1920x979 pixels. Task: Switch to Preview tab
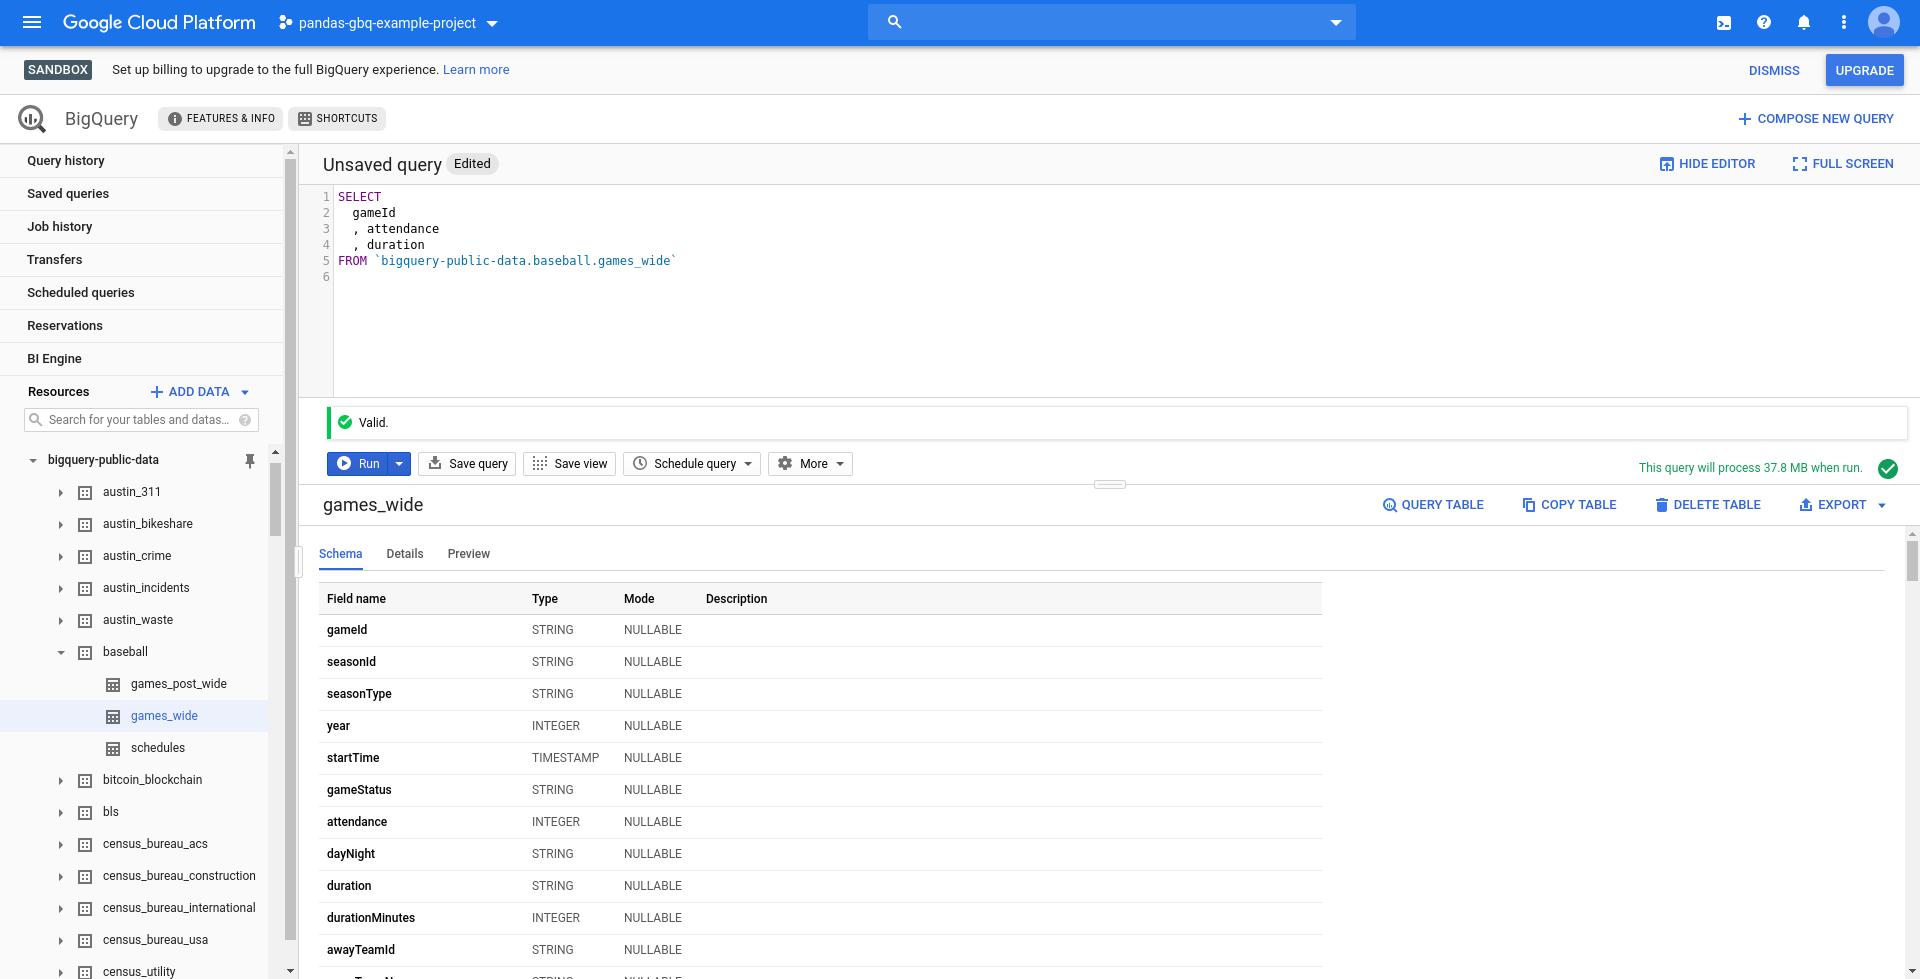[x=469, y=554]
